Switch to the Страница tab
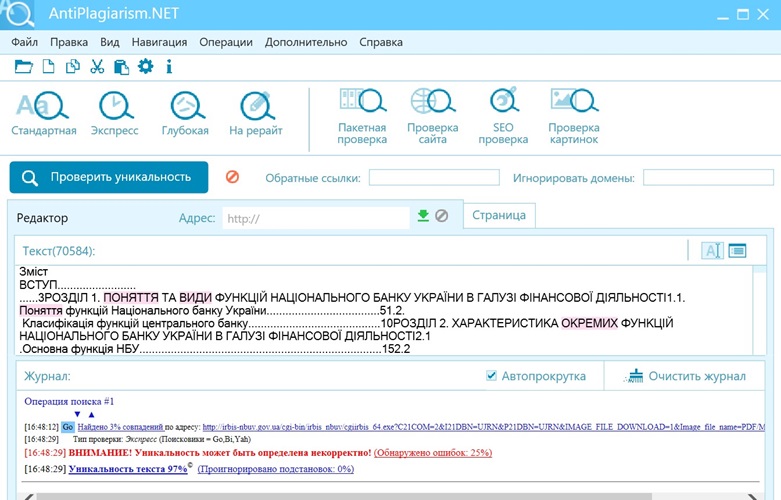781x500 pixels. pos(499,215)
